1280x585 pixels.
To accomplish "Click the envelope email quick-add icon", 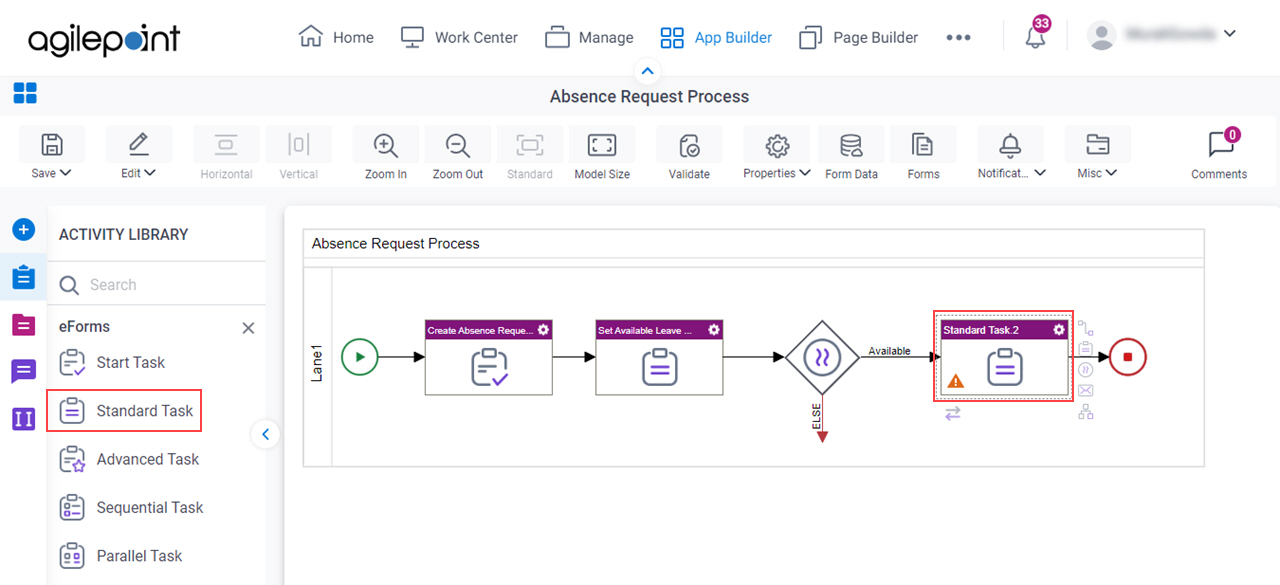I will tap(1085, 390).
